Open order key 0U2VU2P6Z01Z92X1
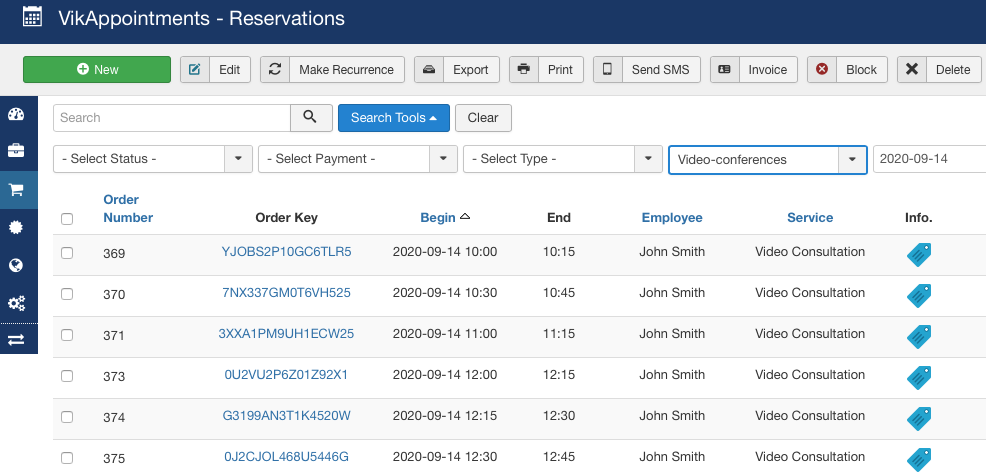Screen dimensions: 986x476 [286, 375]
